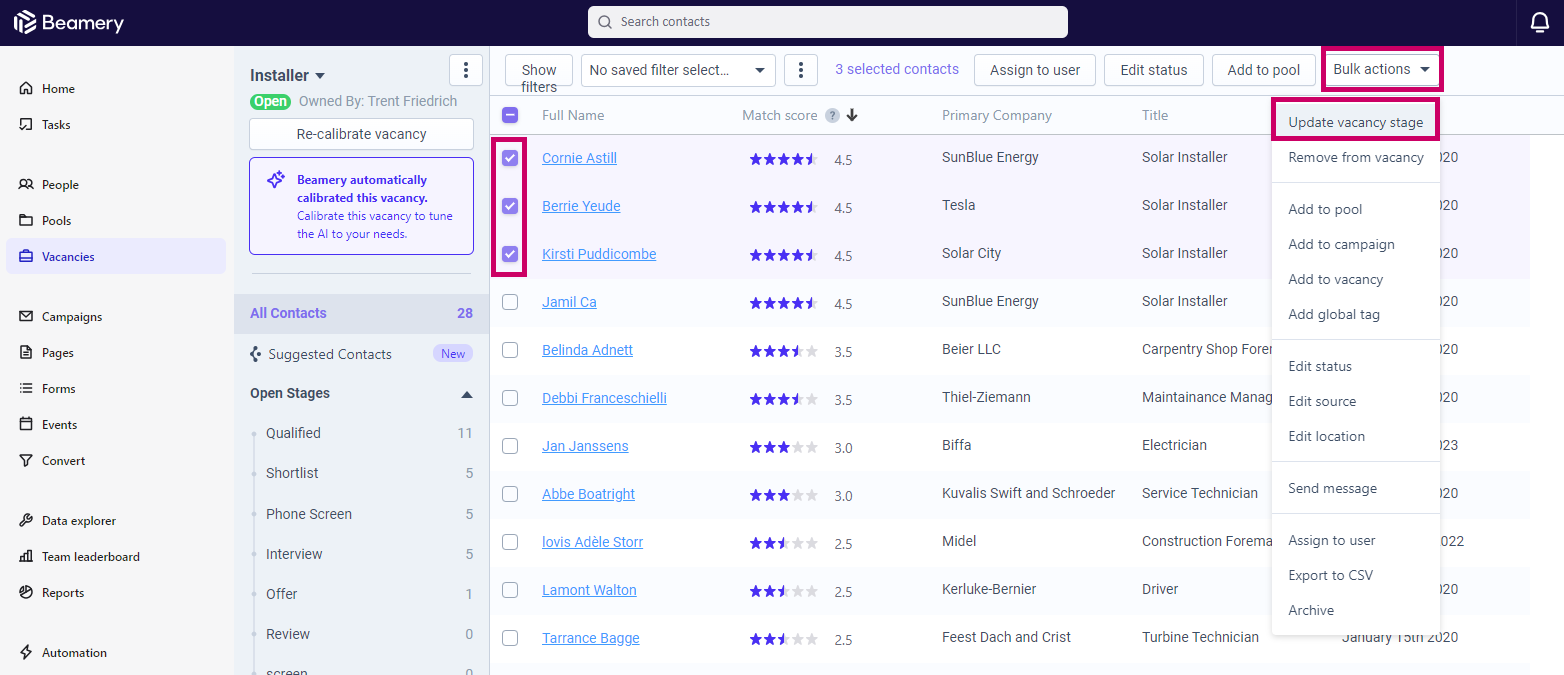Click Match score help question icon

click(832, 116)
